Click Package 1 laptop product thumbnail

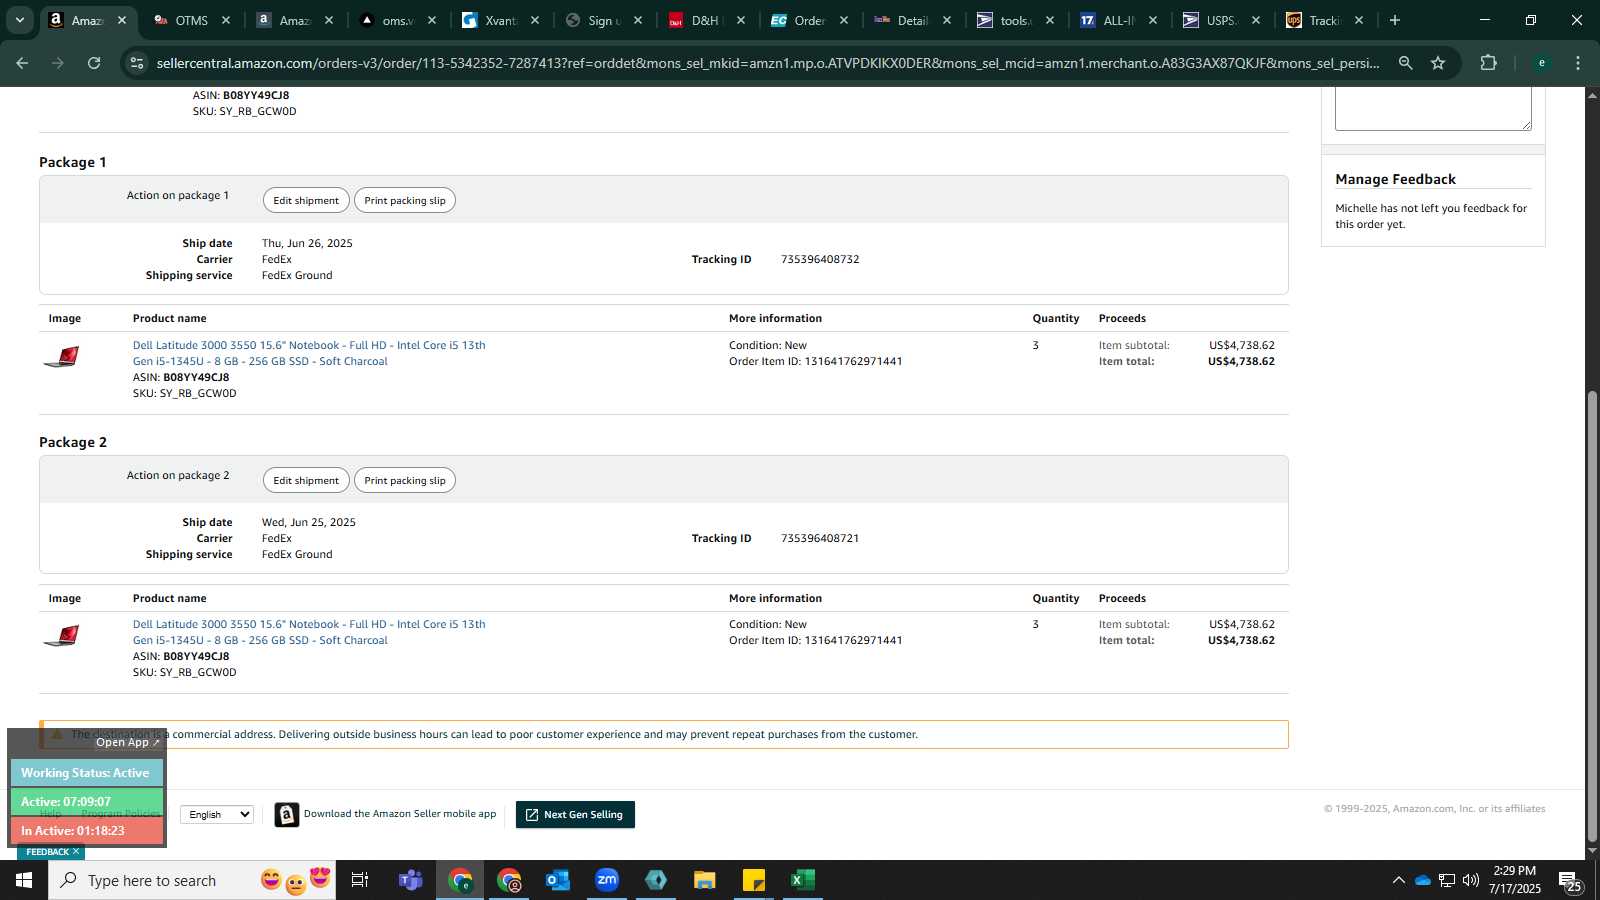tap(62, 356)
